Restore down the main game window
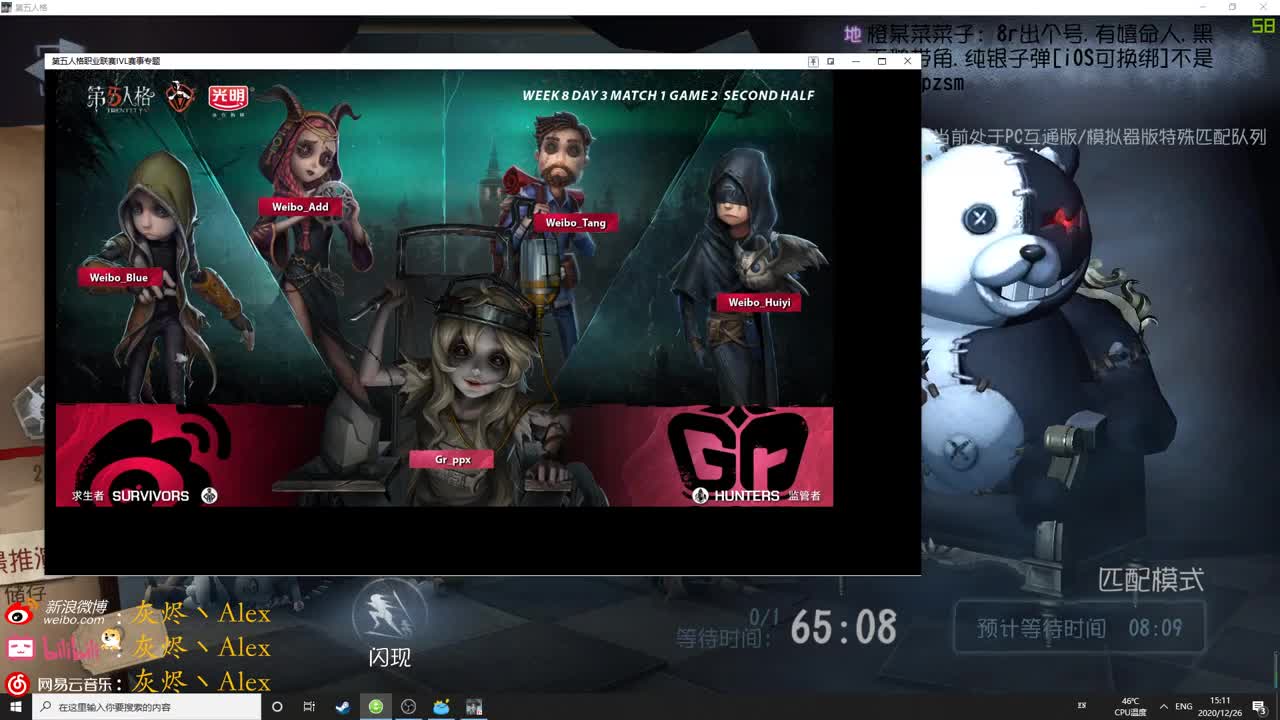The width and height of the screenshot is (1280, 720). (x=1232, y=7)
